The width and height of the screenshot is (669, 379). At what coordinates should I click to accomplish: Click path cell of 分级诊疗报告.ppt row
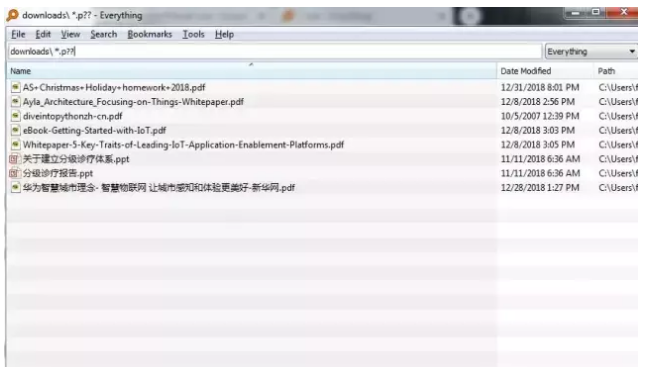[x=618, y=173]
